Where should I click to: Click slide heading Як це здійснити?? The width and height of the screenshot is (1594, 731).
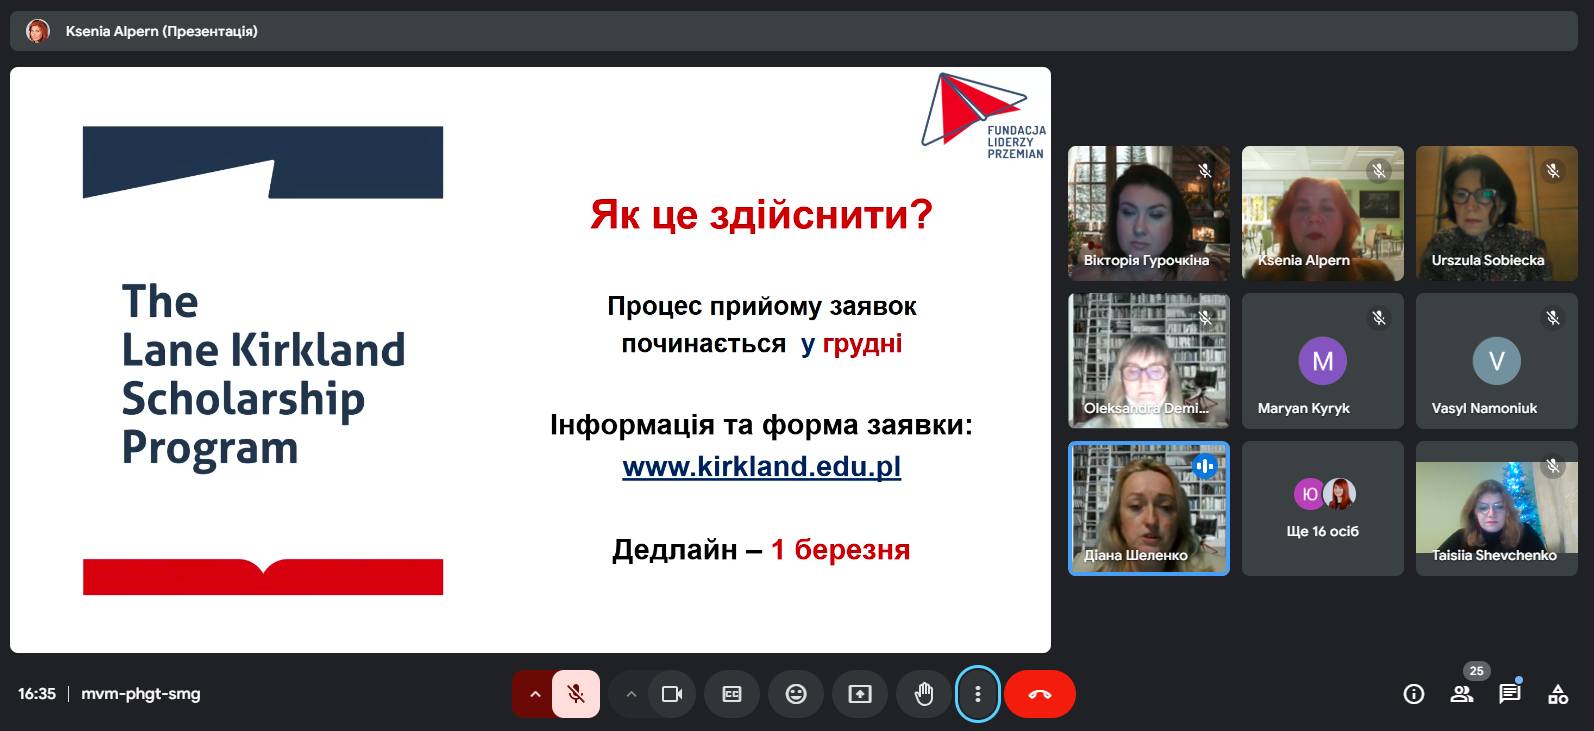(x=761, y=214)
